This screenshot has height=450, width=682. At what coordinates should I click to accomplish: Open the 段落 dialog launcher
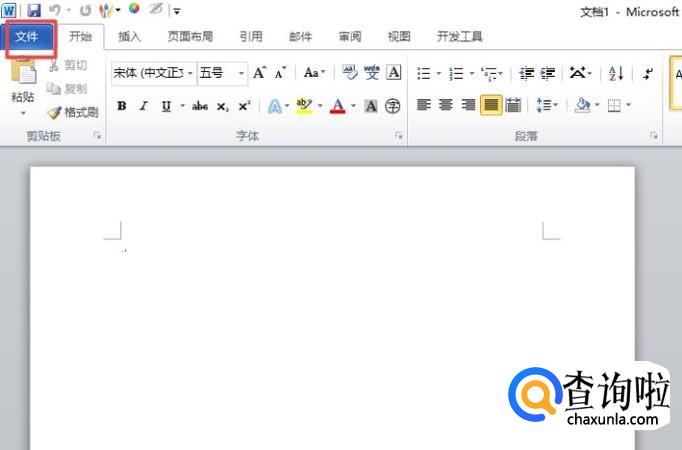[x=654, y=136]
